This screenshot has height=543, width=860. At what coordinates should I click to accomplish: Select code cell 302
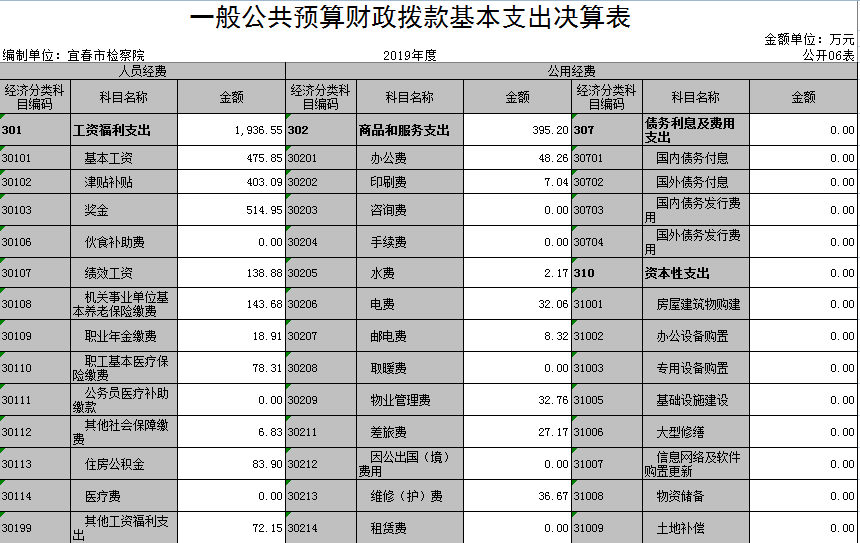(x=321, y=130)
